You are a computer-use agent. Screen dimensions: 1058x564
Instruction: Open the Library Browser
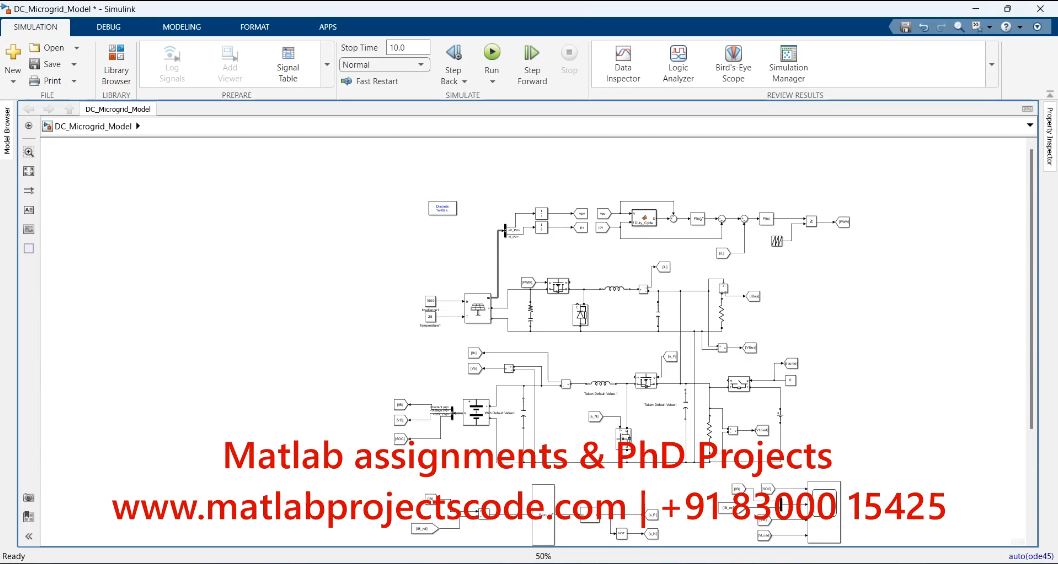116,65
